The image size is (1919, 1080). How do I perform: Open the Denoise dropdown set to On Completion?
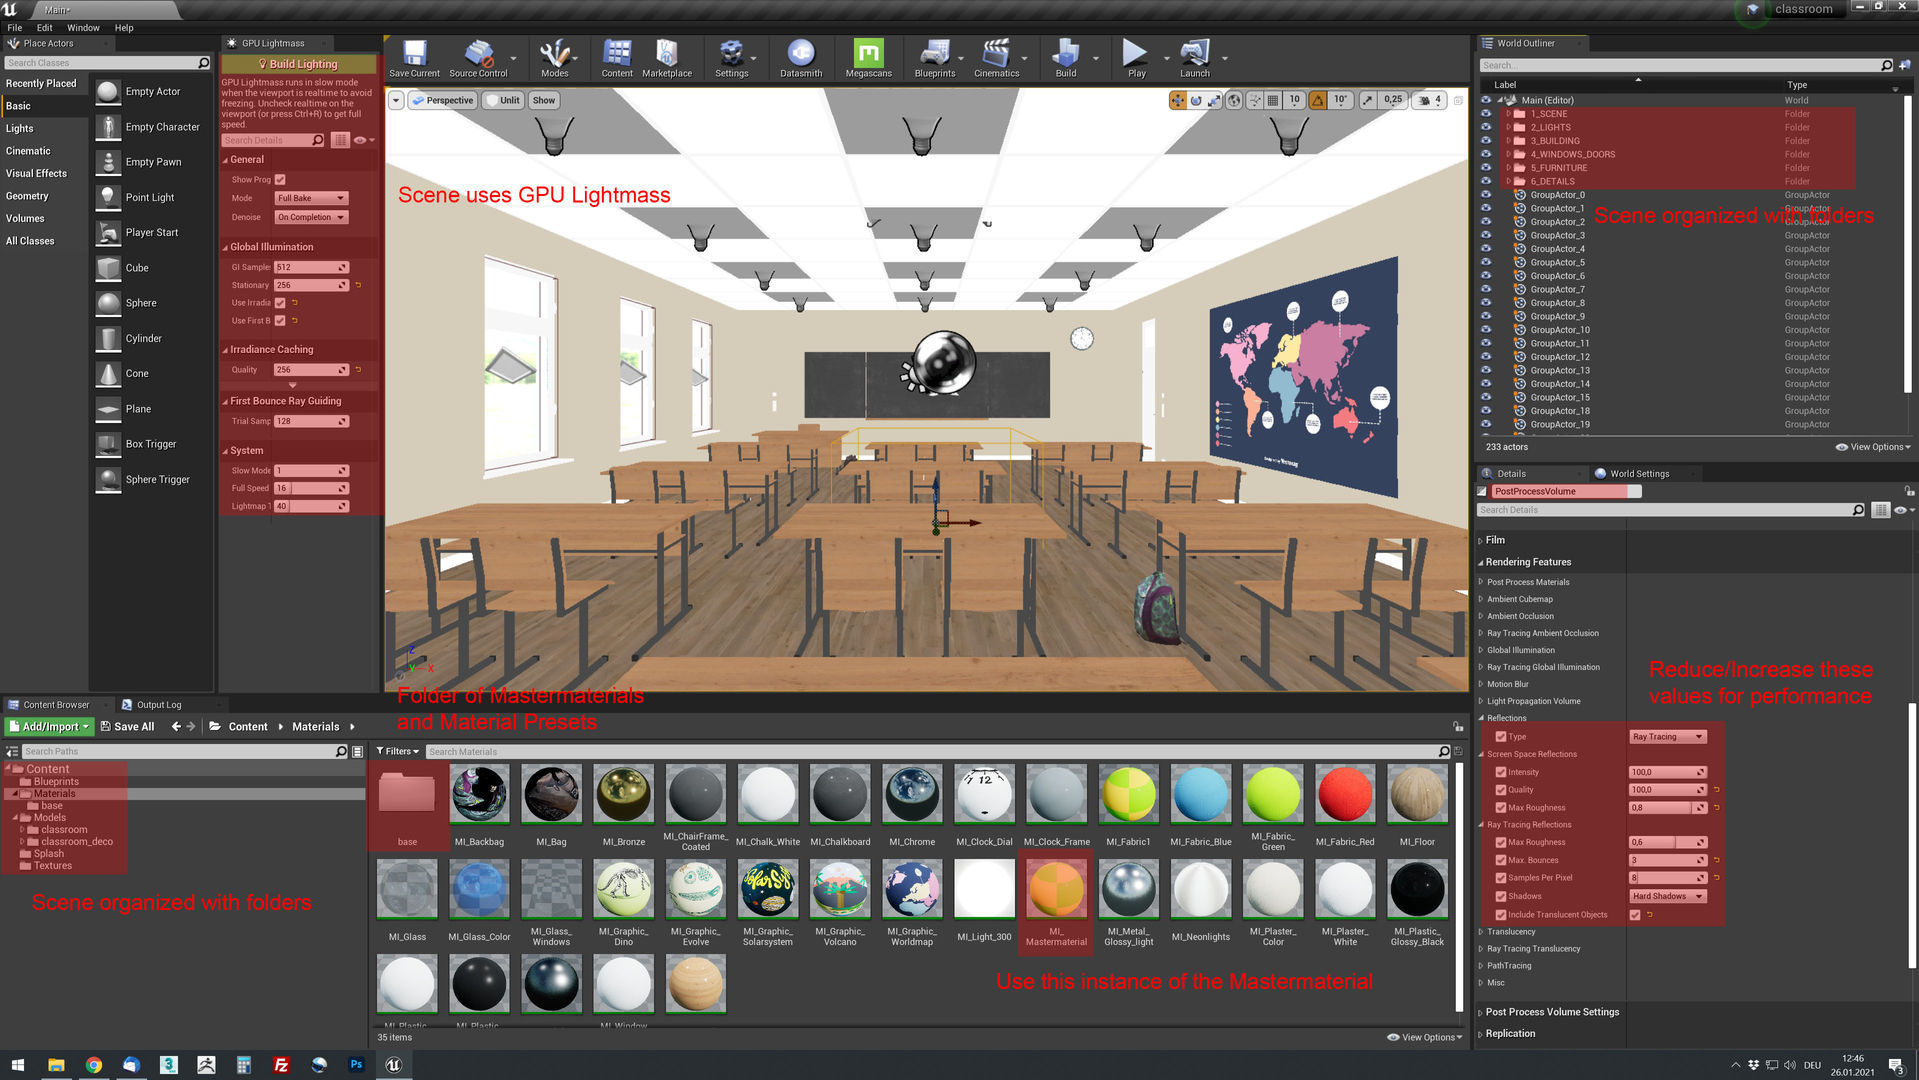pos(310,217)
